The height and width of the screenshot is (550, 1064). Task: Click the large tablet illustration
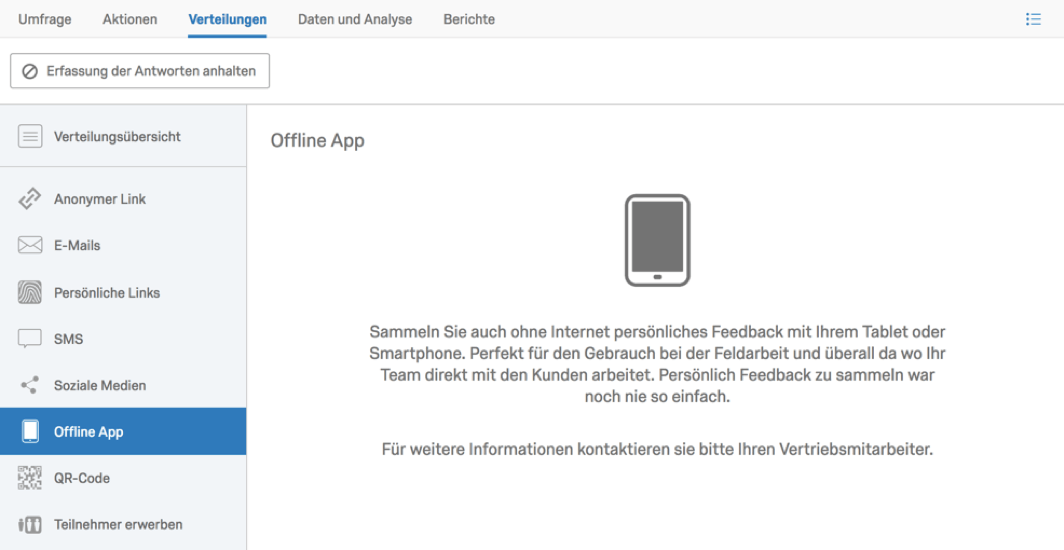pos(657,240)
